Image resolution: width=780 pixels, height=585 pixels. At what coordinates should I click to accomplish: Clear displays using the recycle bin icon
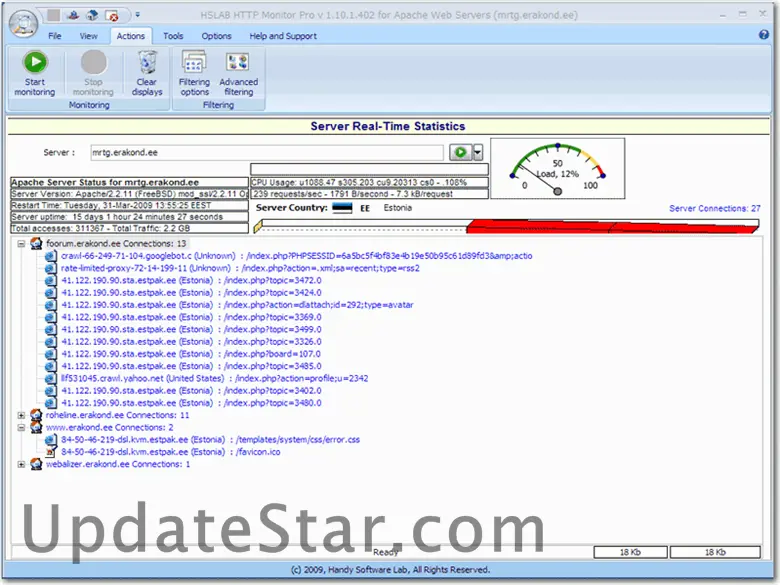147,73
